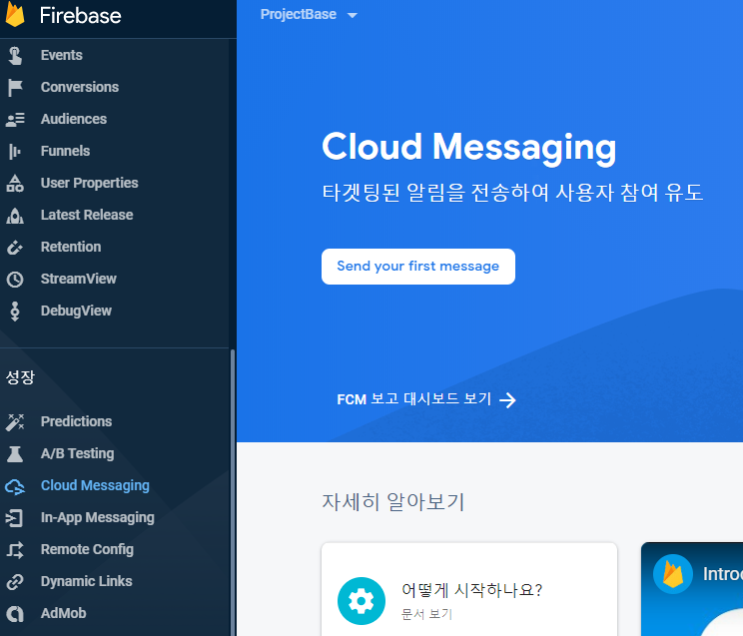Click the Cloud Messaging cloud icon
Image resolution: width=743 pixels, height=636 pixels.
click(15, 486)
